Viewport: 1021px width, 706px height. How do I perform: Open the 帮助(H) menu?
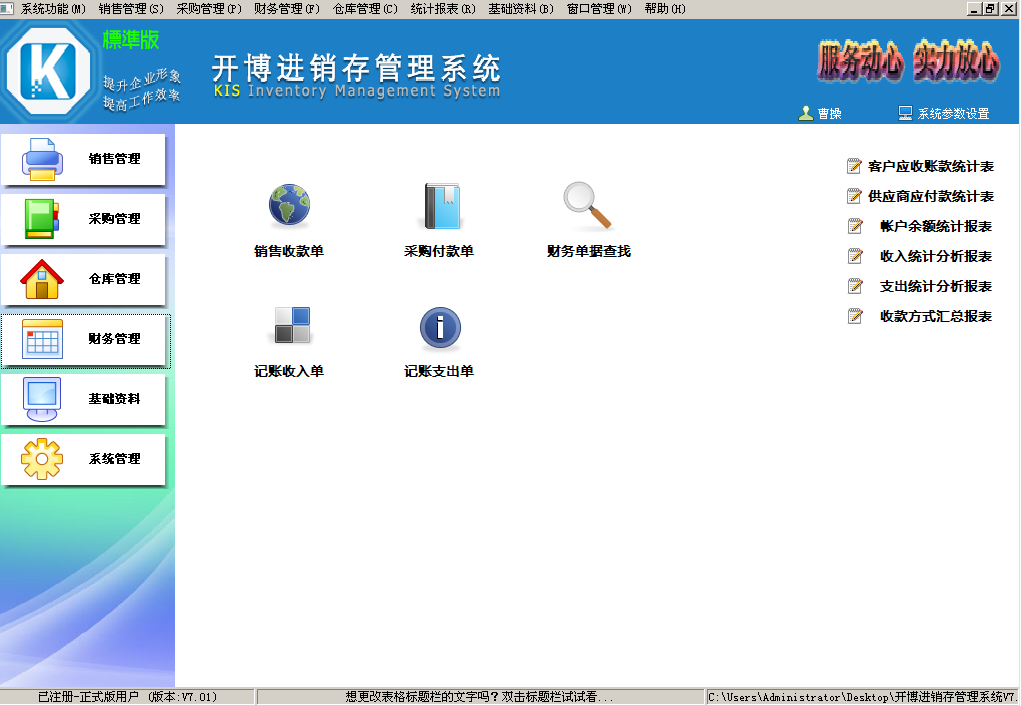665,8
